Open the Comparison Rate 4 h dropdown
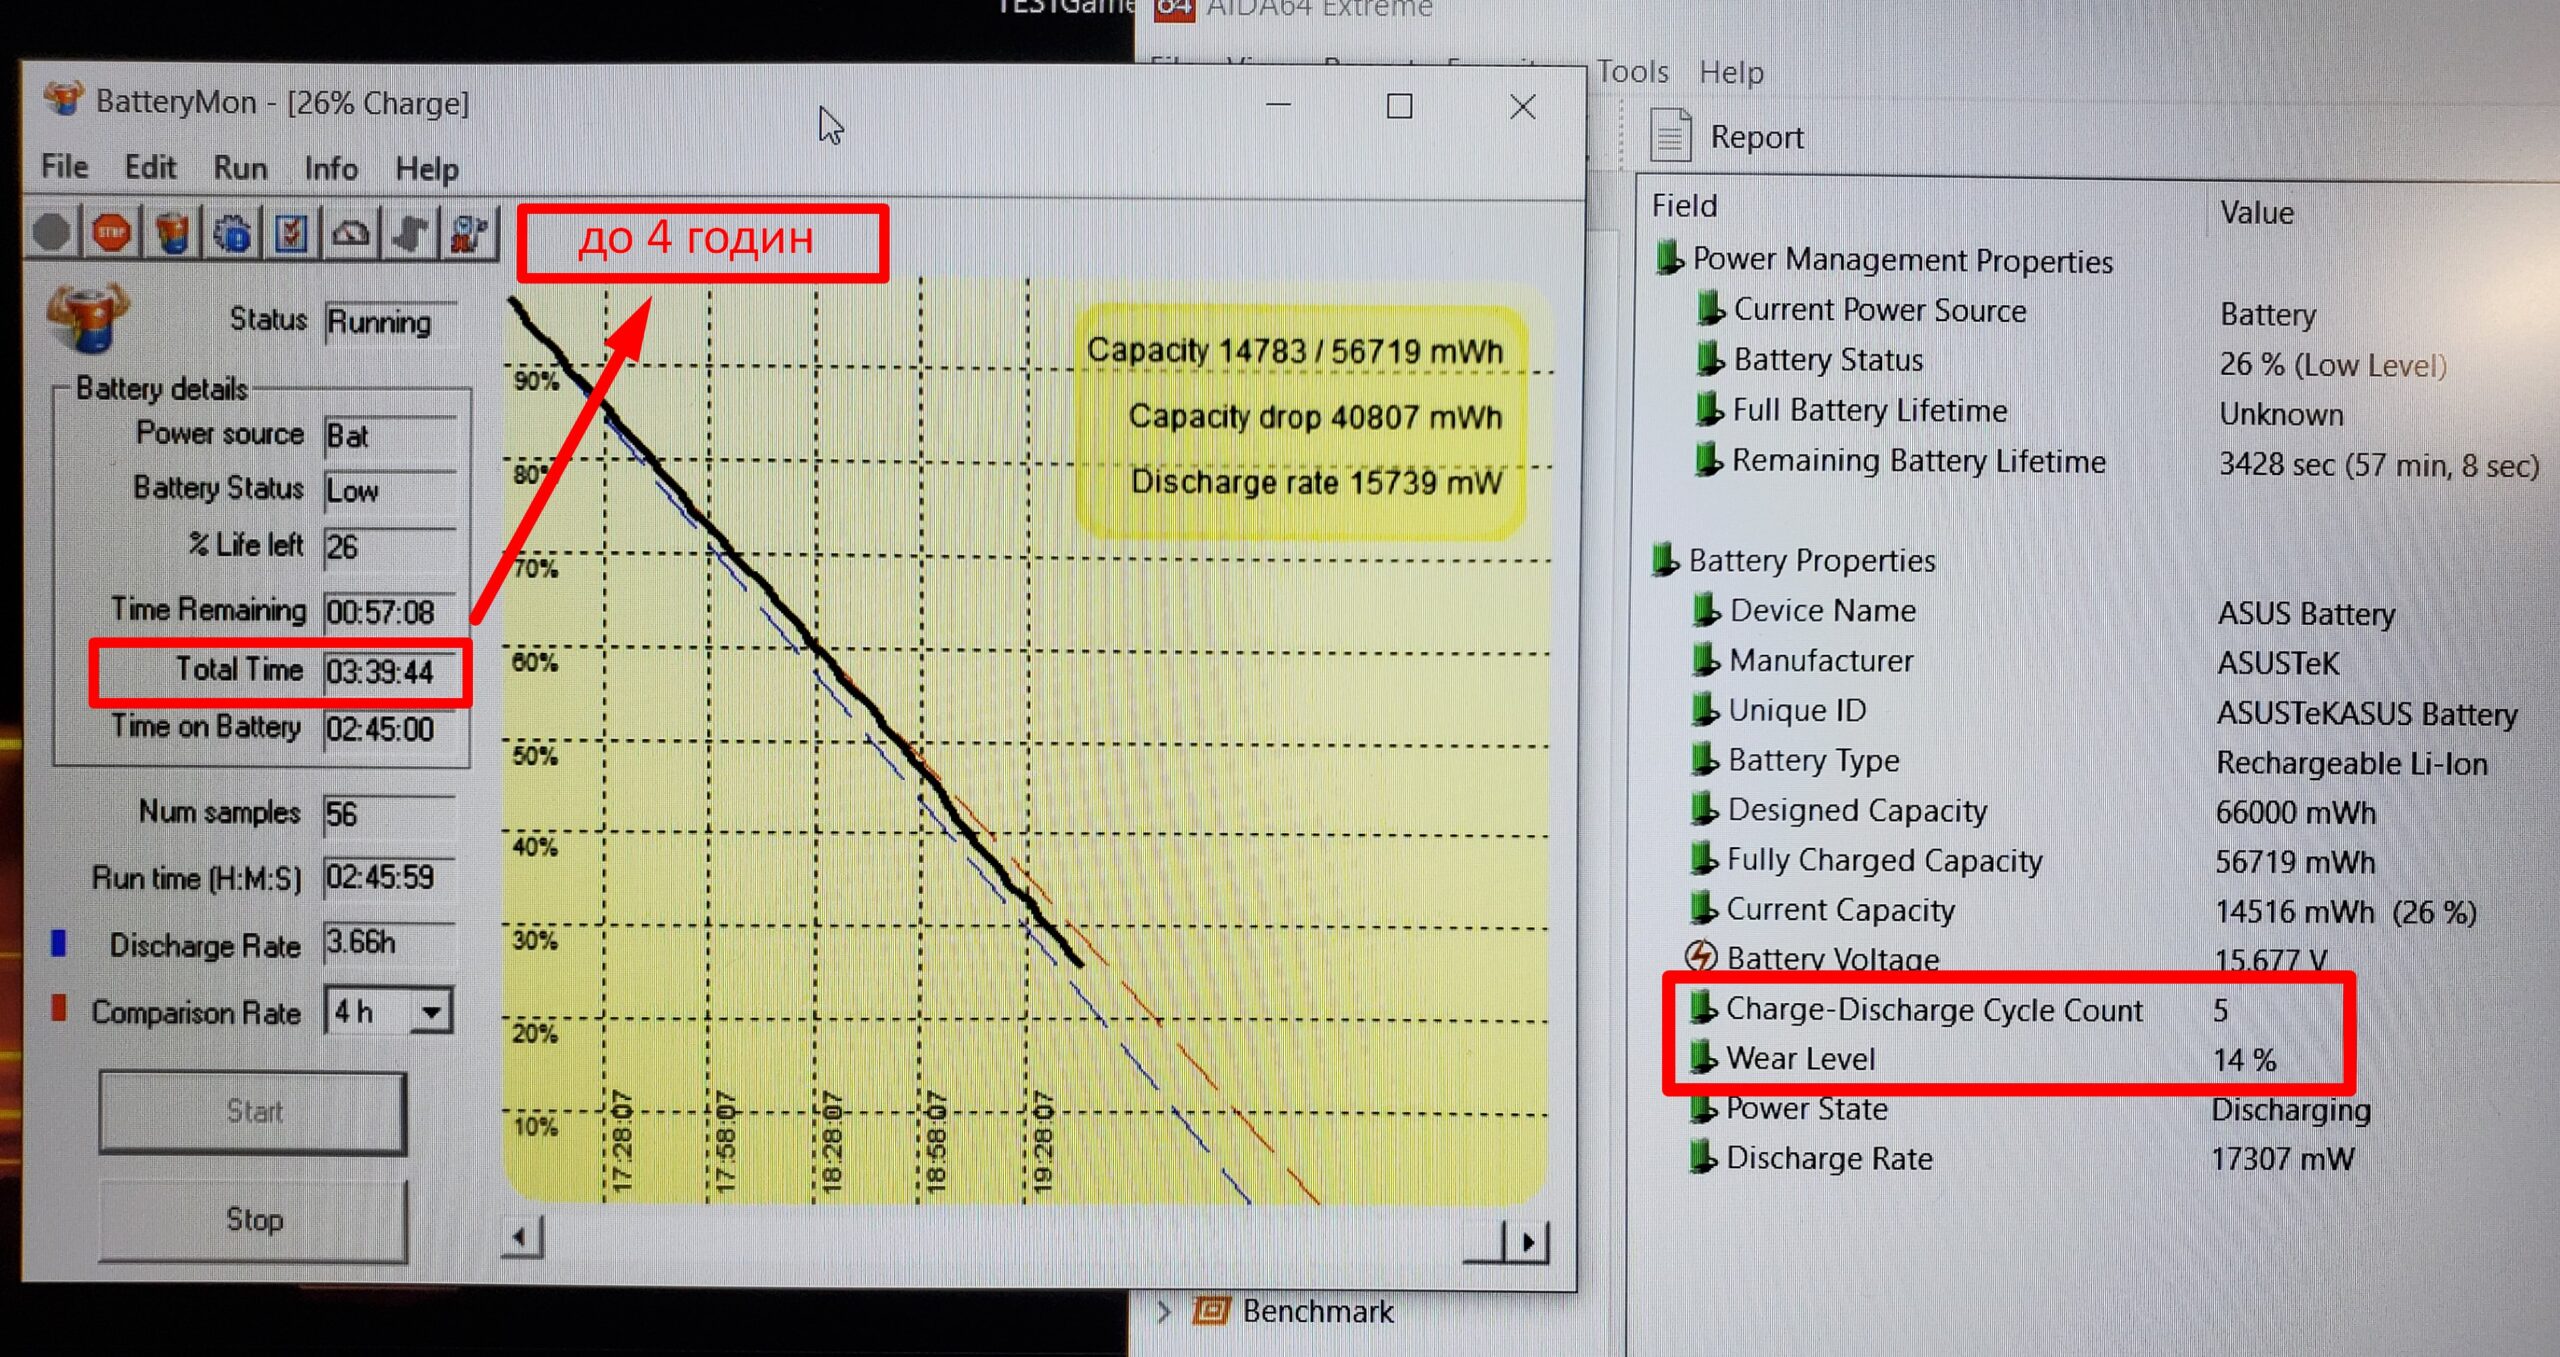2560x1357 pixels. tap(431, 1012)
